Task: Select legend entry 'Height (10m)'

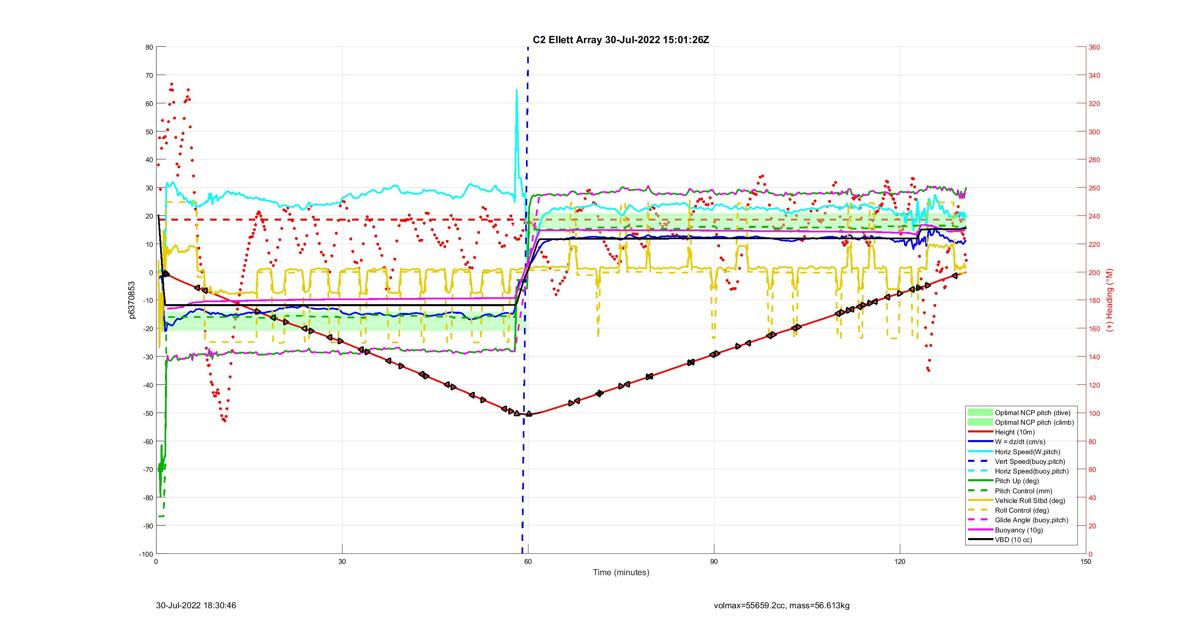Action: click(1015, 432)
